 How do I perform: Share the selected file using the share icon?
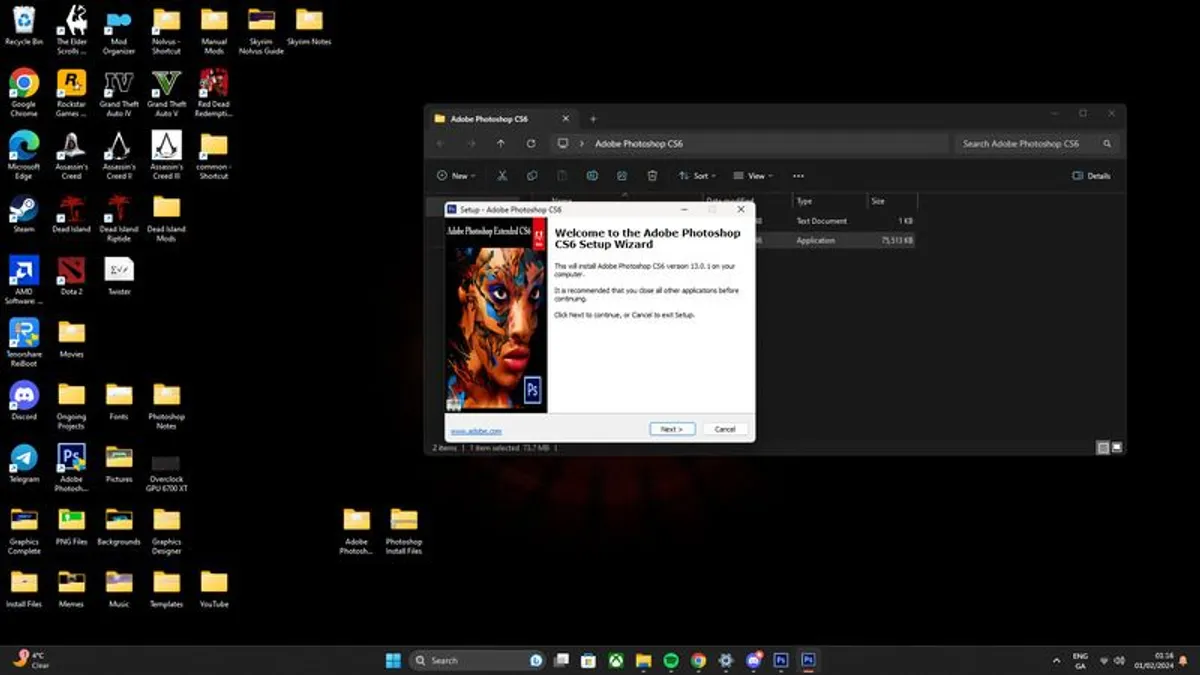623,175
